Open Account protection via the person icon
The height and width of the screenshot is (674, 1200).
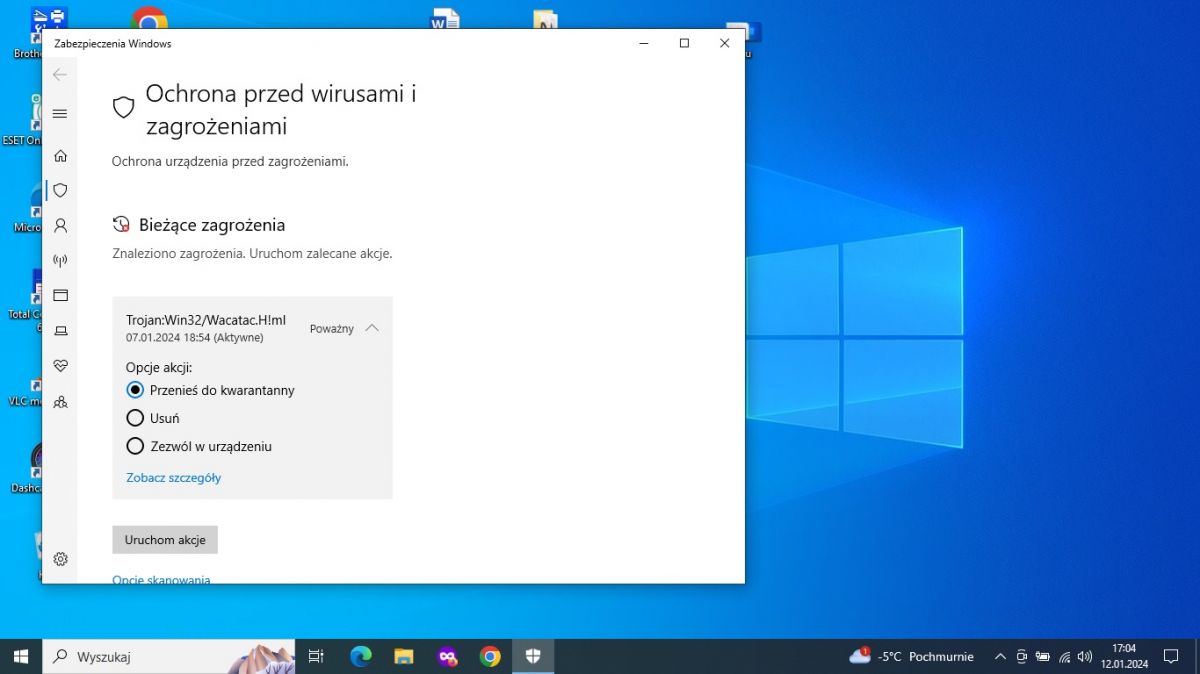coord(60,225)
